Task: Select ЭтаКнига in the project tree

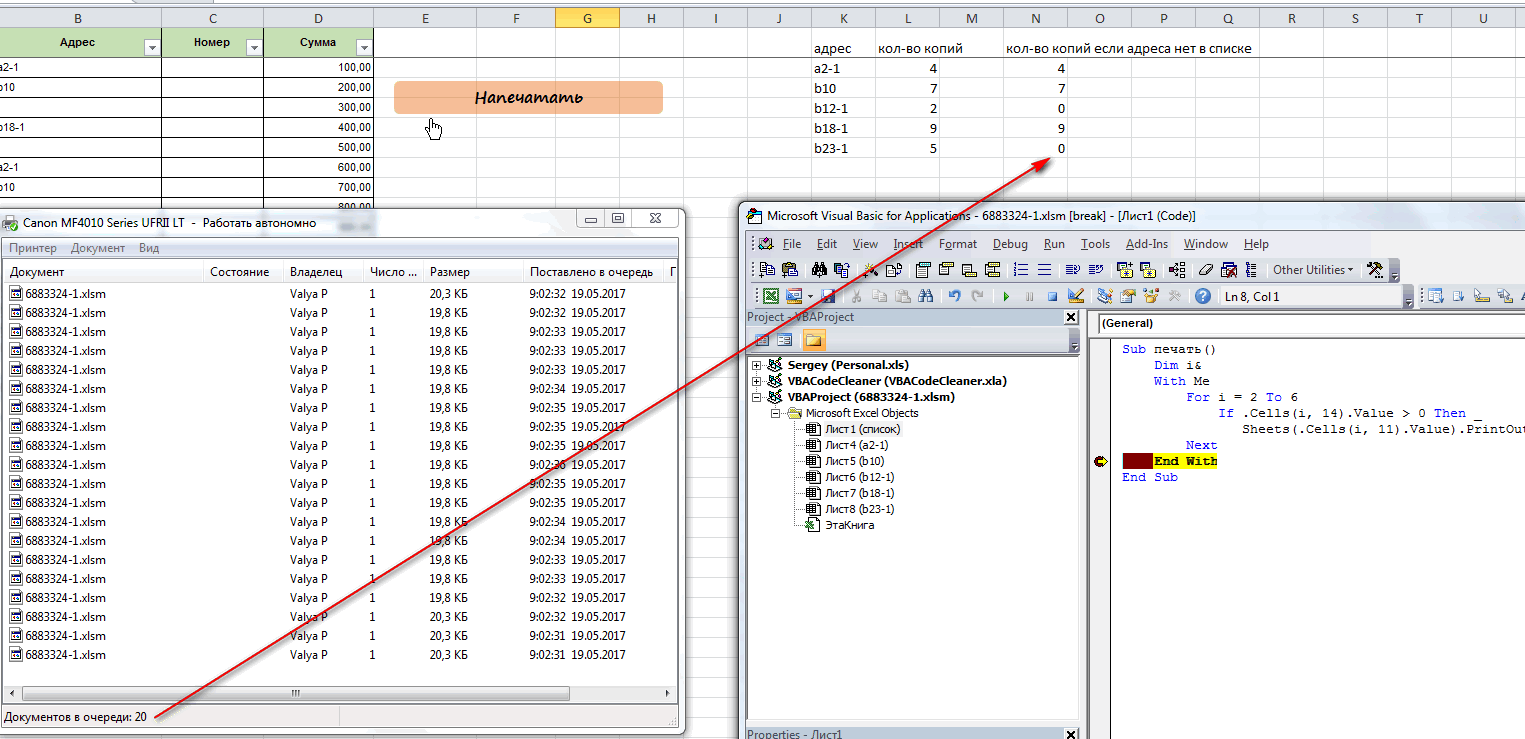Action: (x=849, y=525)
